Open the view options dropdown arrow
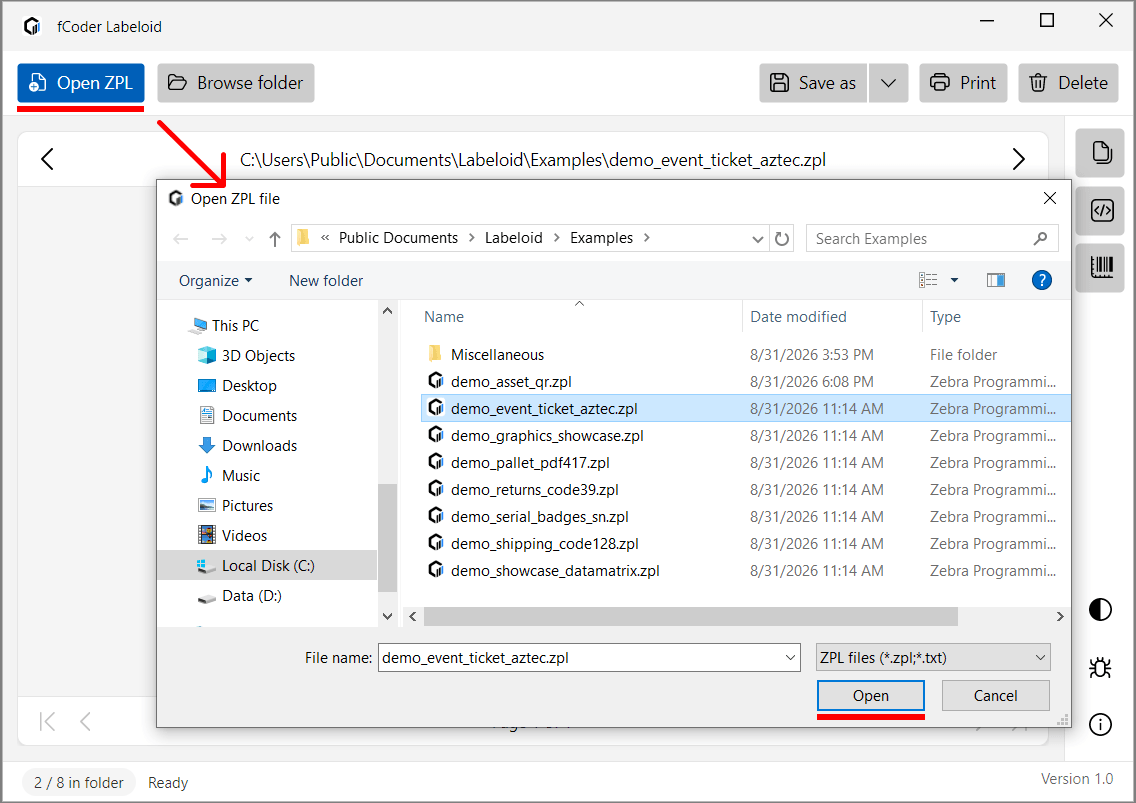The height and width of the screenshot is (803, 1136). click(x=954, y=280)
